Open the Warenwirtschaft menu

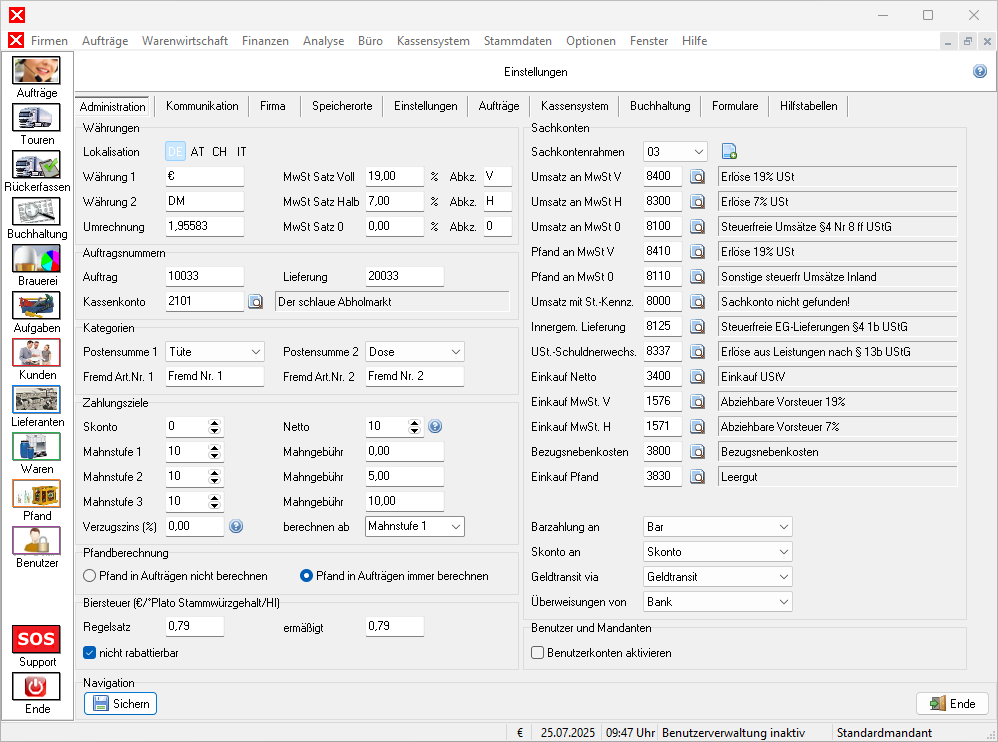(185, 41)
